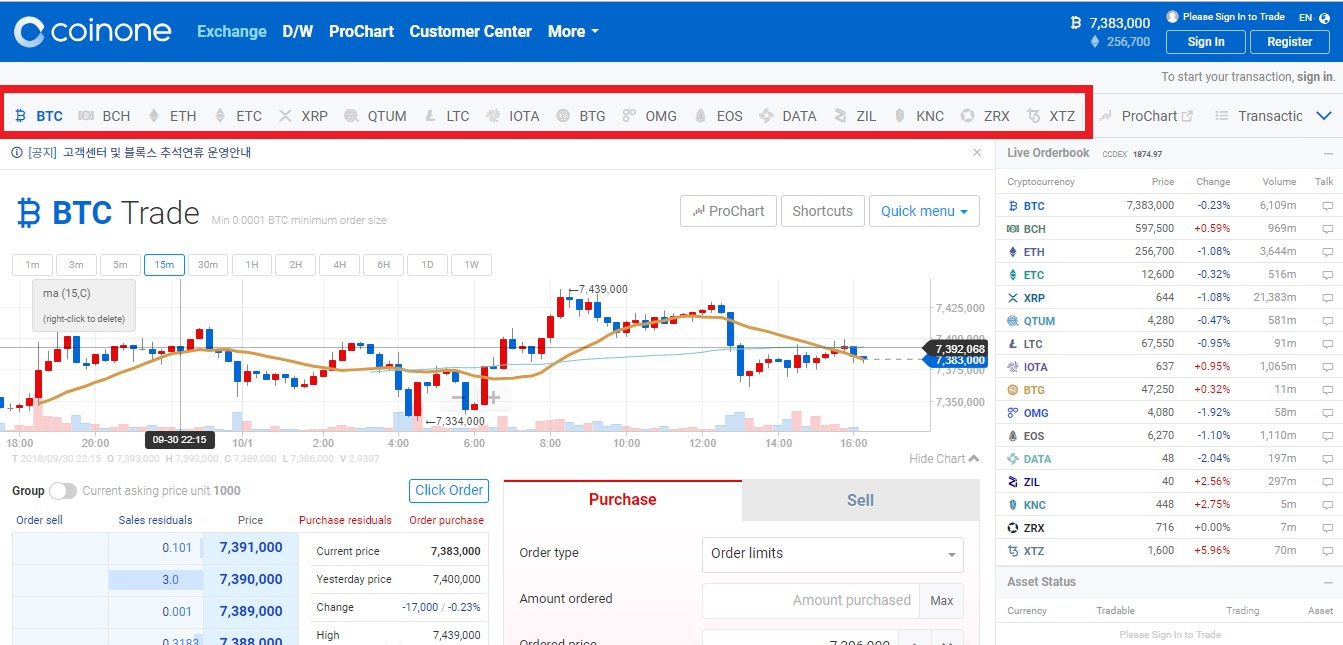Viewport: 1343px width, 645px height.
Task: Open the LTC row talk chat icon
Action: pyautogui.click(x=1328, y=344)
